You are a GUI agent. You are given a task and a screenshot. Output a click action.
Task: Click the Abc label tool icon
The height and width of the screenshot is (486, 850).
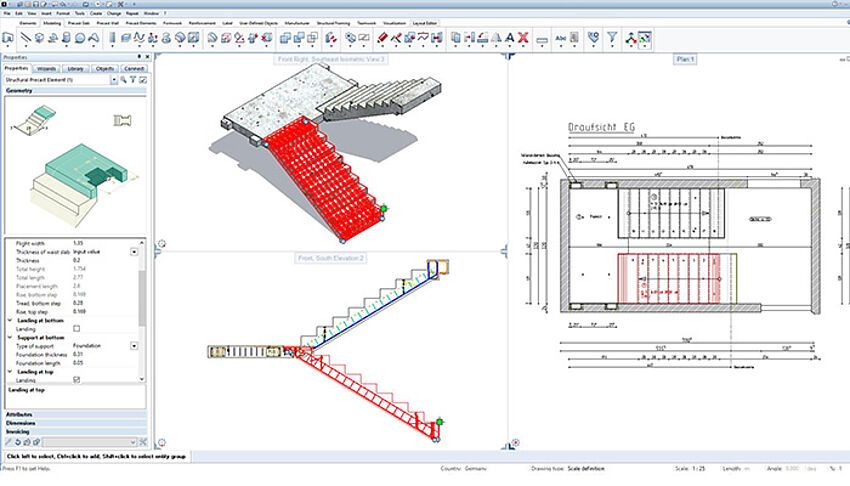click(561, 38)
